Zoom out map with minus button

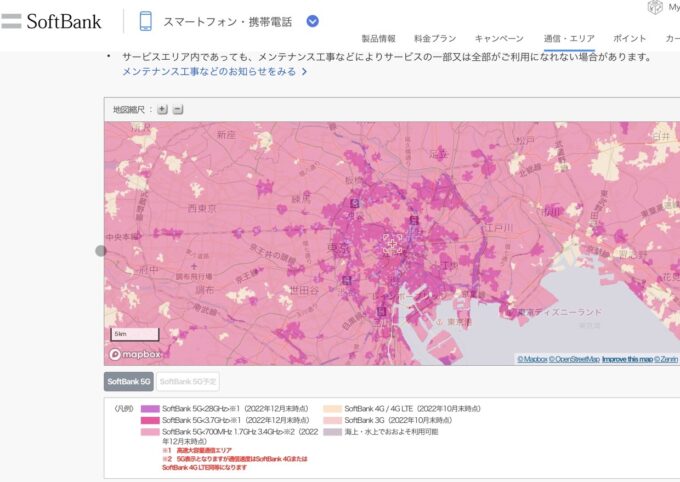coord(178,109)
